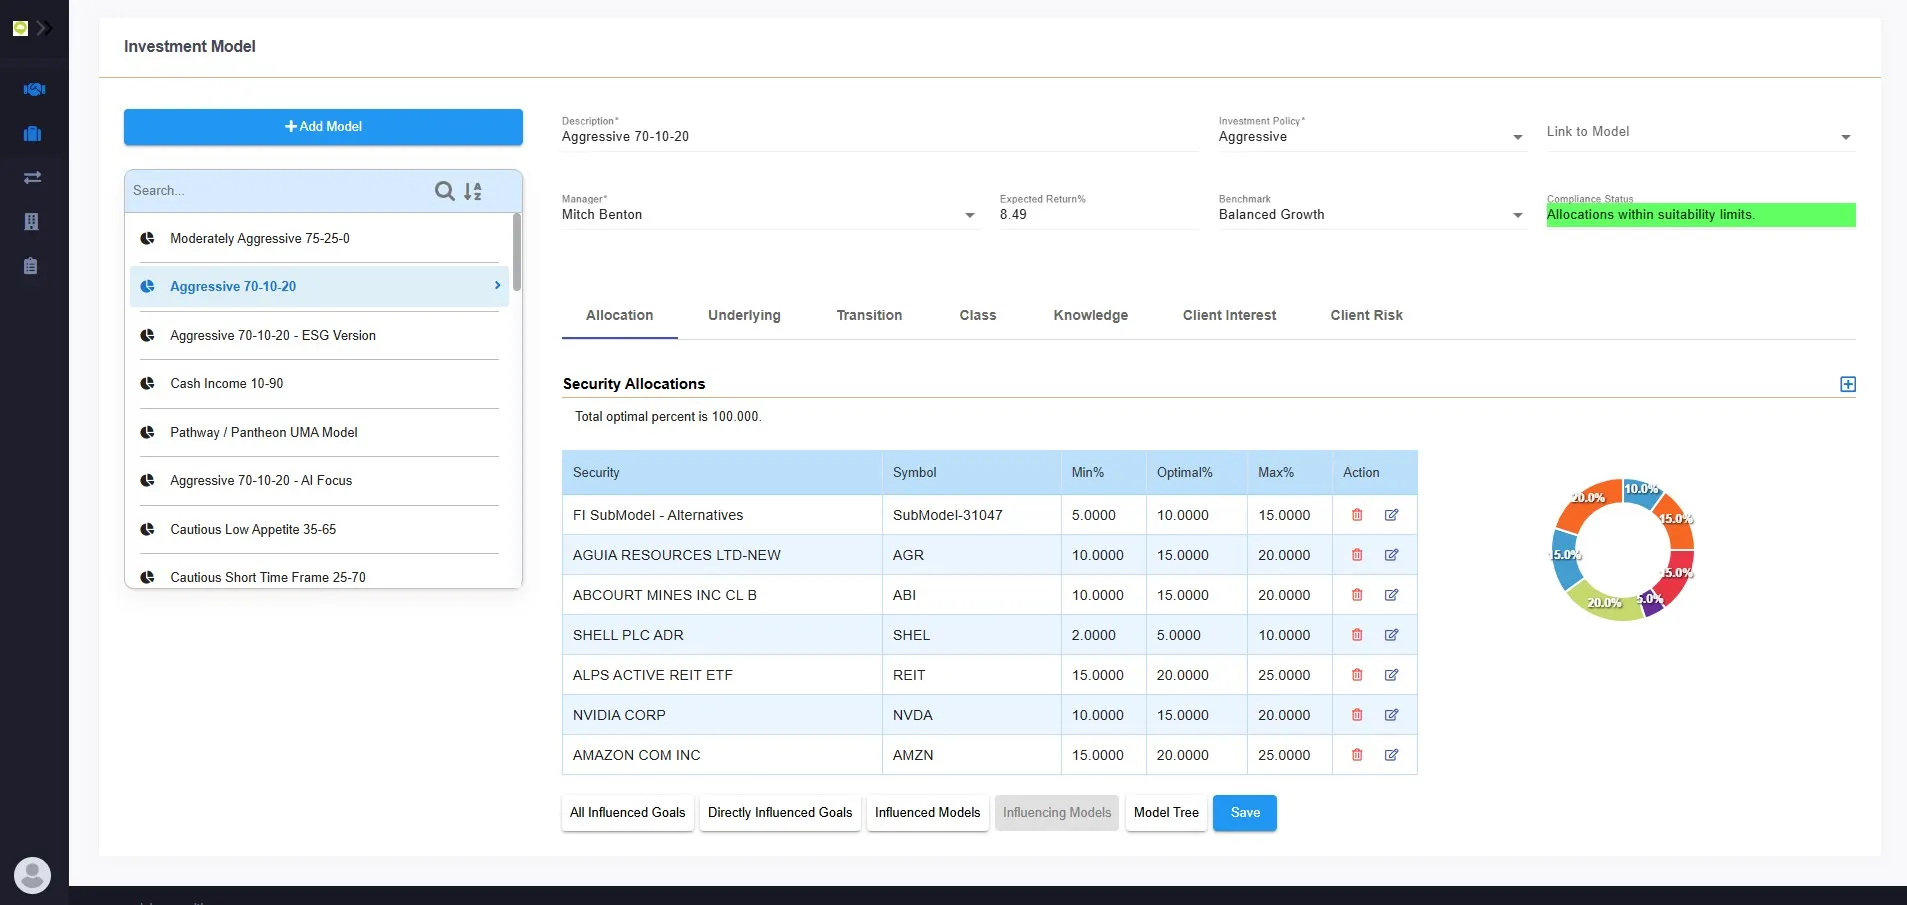The width and height of the screenshot is (1907, 905).
Task: Open the Investment Policy dropdown
Action: 1517,137
